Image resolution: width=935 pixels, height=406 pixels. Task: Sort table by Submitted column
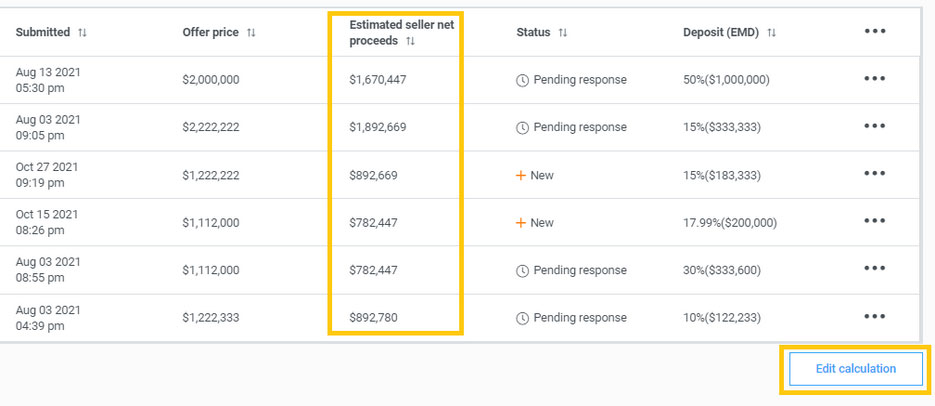[82, 33]
